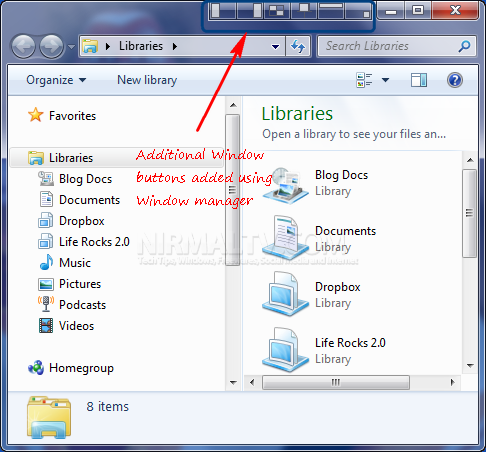Click navigation pane scroll down arrow

point(233,383)
